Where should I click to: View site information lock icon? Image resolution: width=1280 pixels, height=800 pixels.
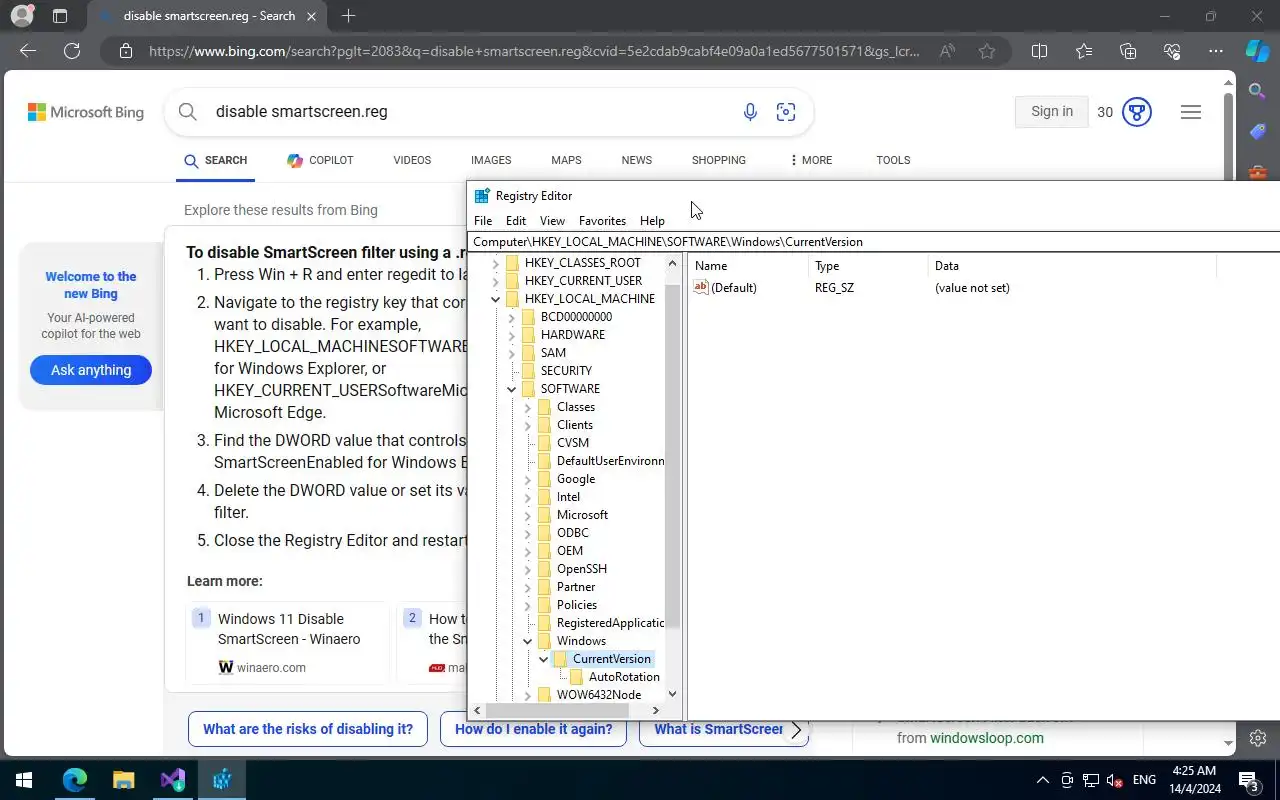tap(125, 51)
